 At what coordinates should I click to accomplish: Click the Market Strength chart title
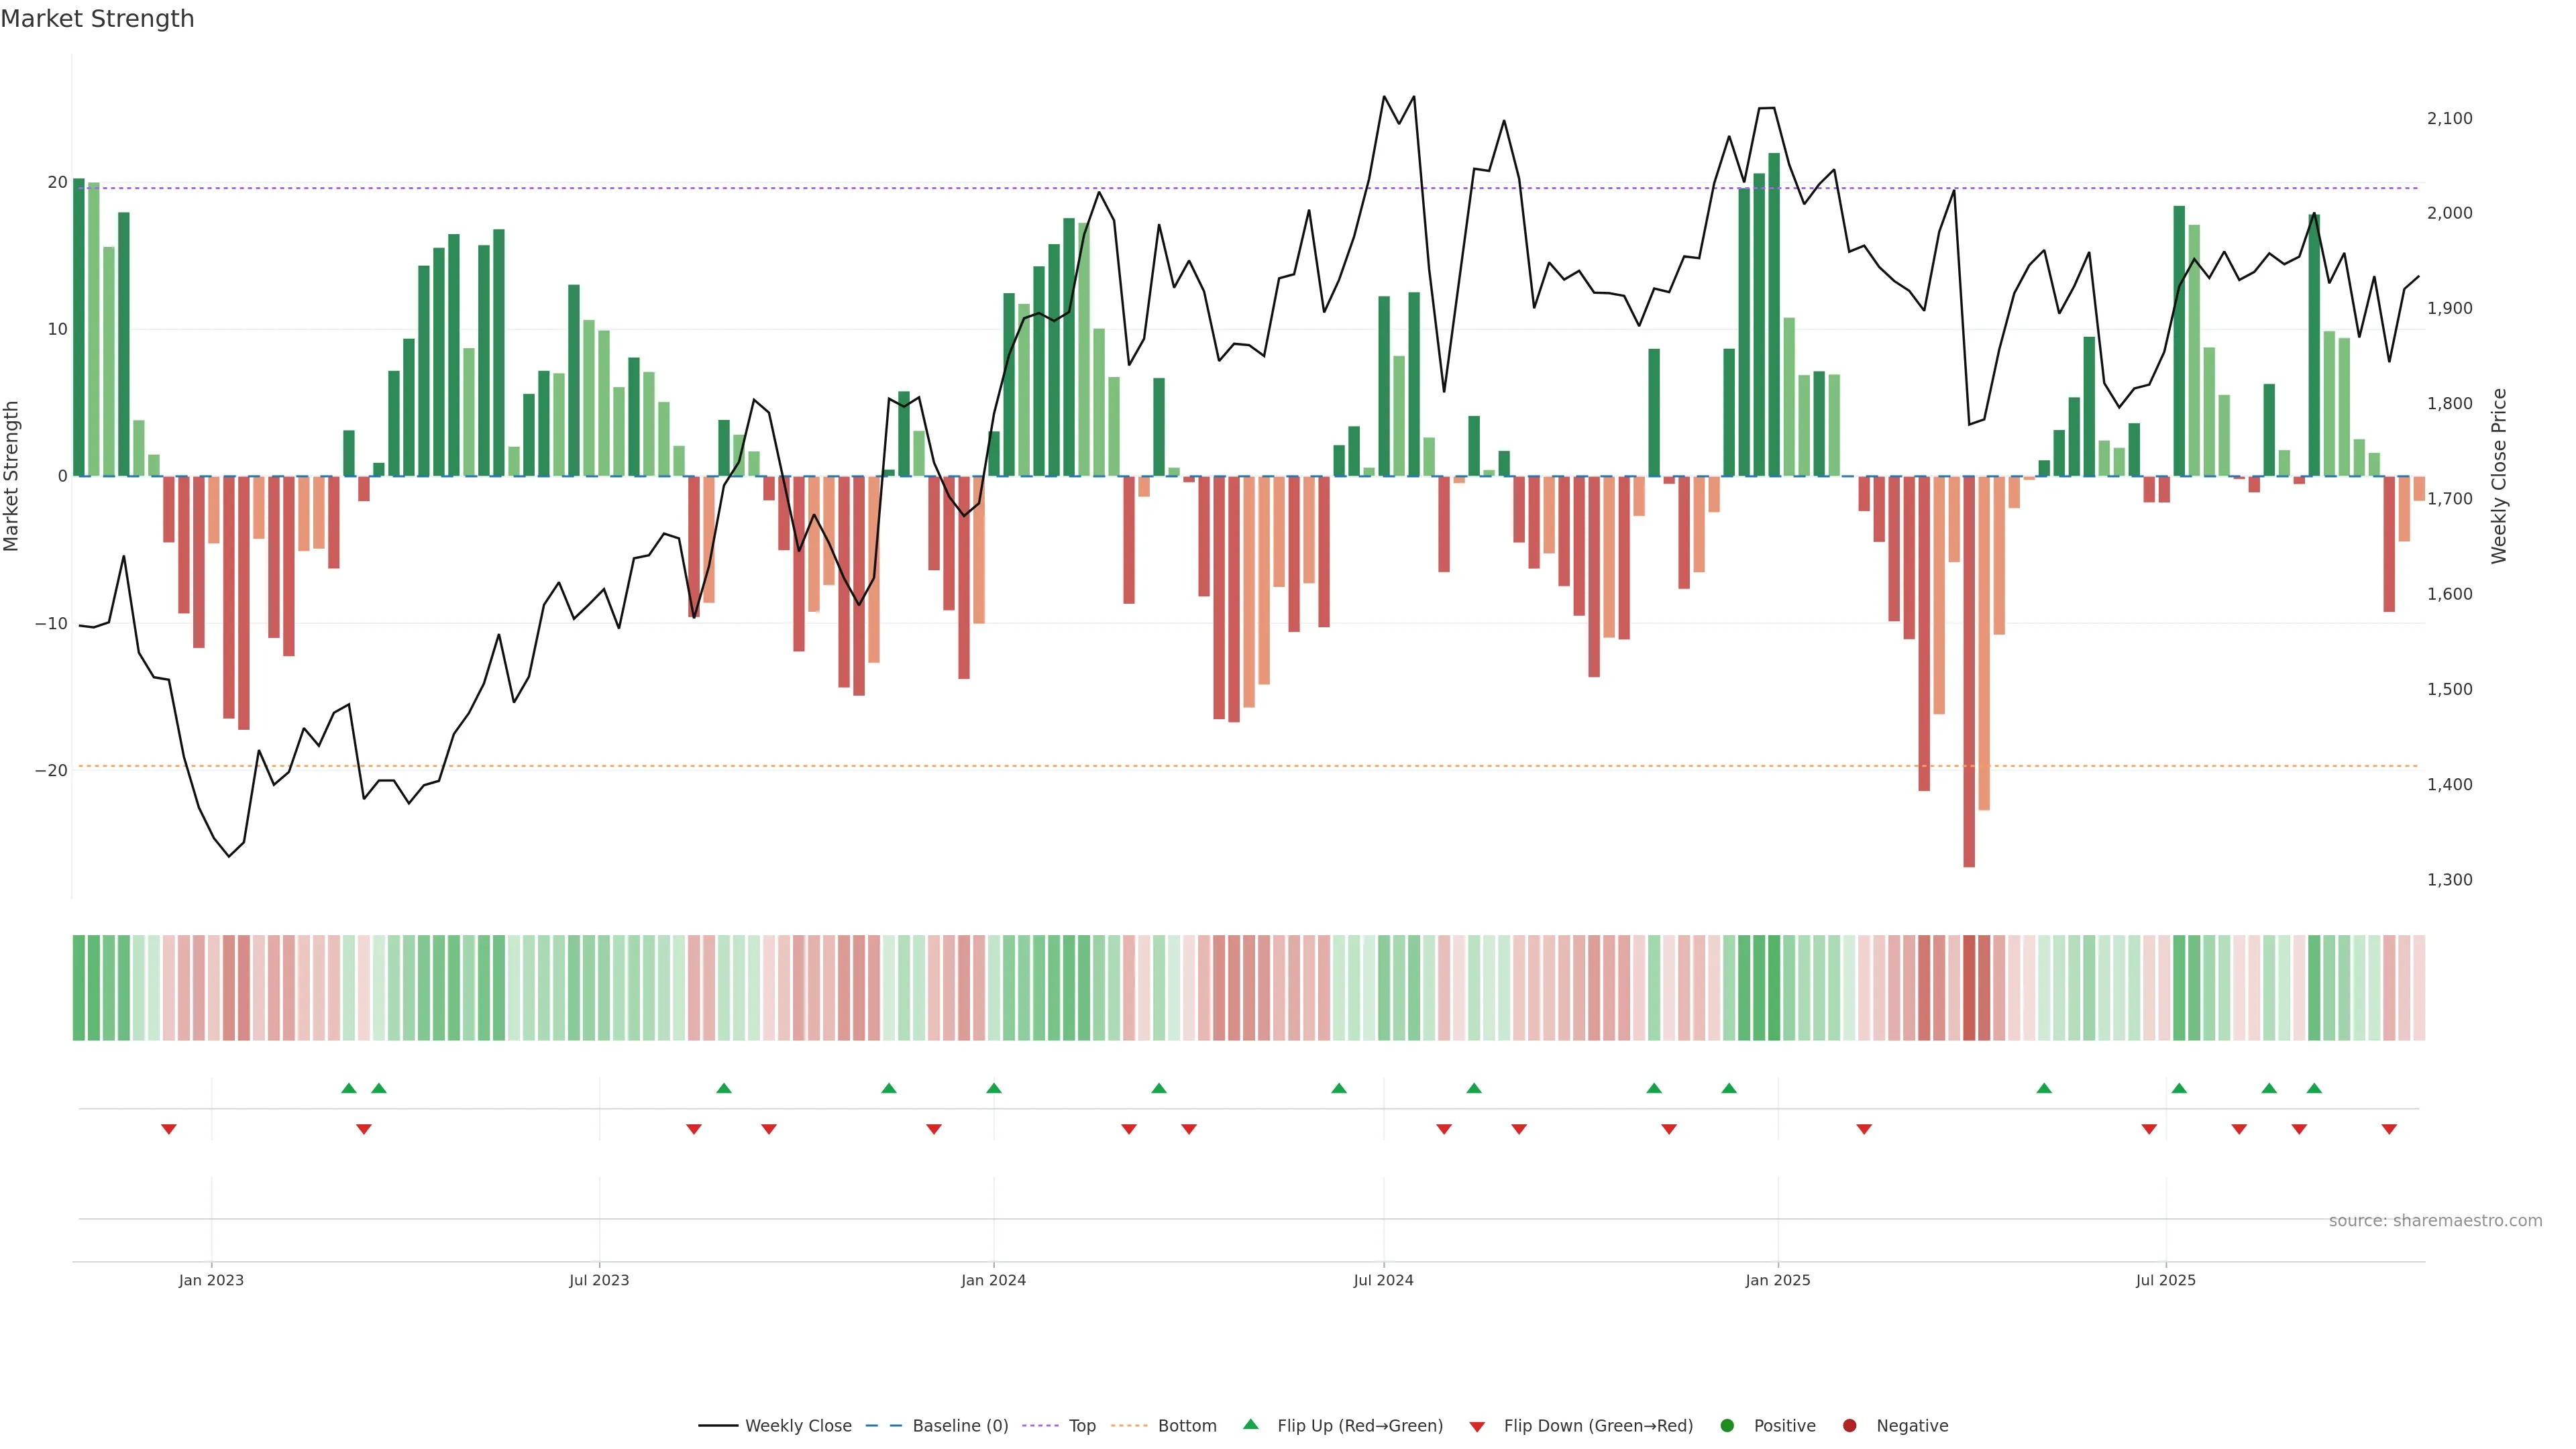tap(97, 19)
